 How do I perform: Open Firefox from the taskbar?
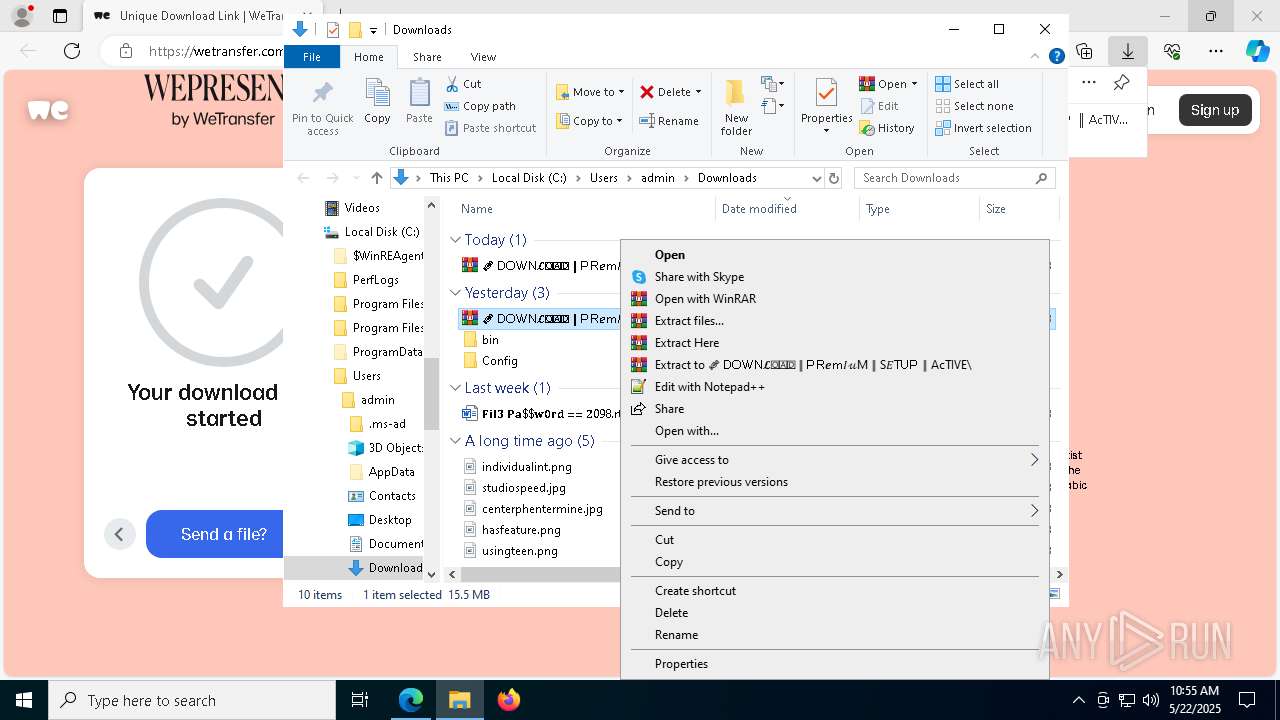[x=509, y=700]
